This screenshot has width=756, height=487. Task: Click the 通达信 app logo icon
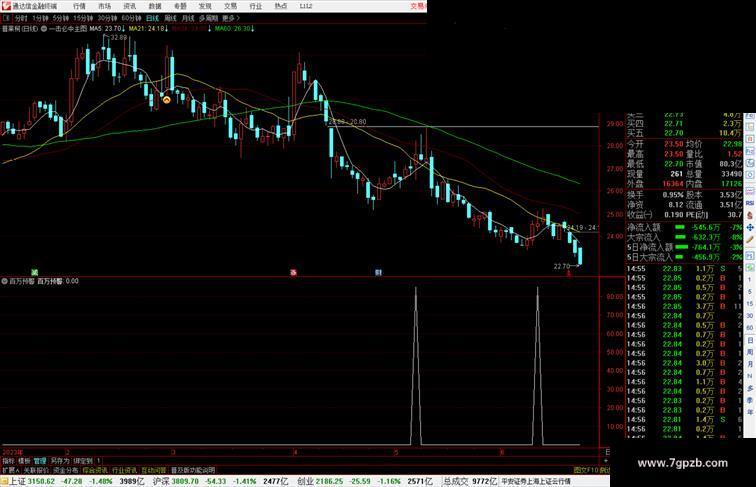pyautogui.click(x=6, y=6)
